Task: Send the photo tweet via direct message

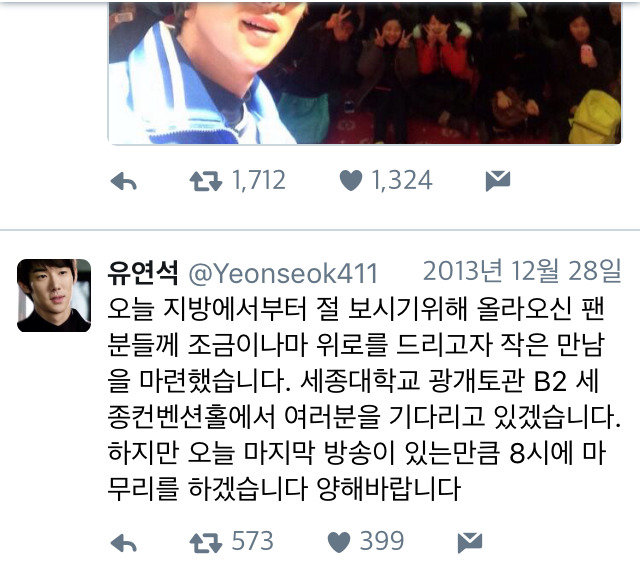Action: [x=498, y=181]
